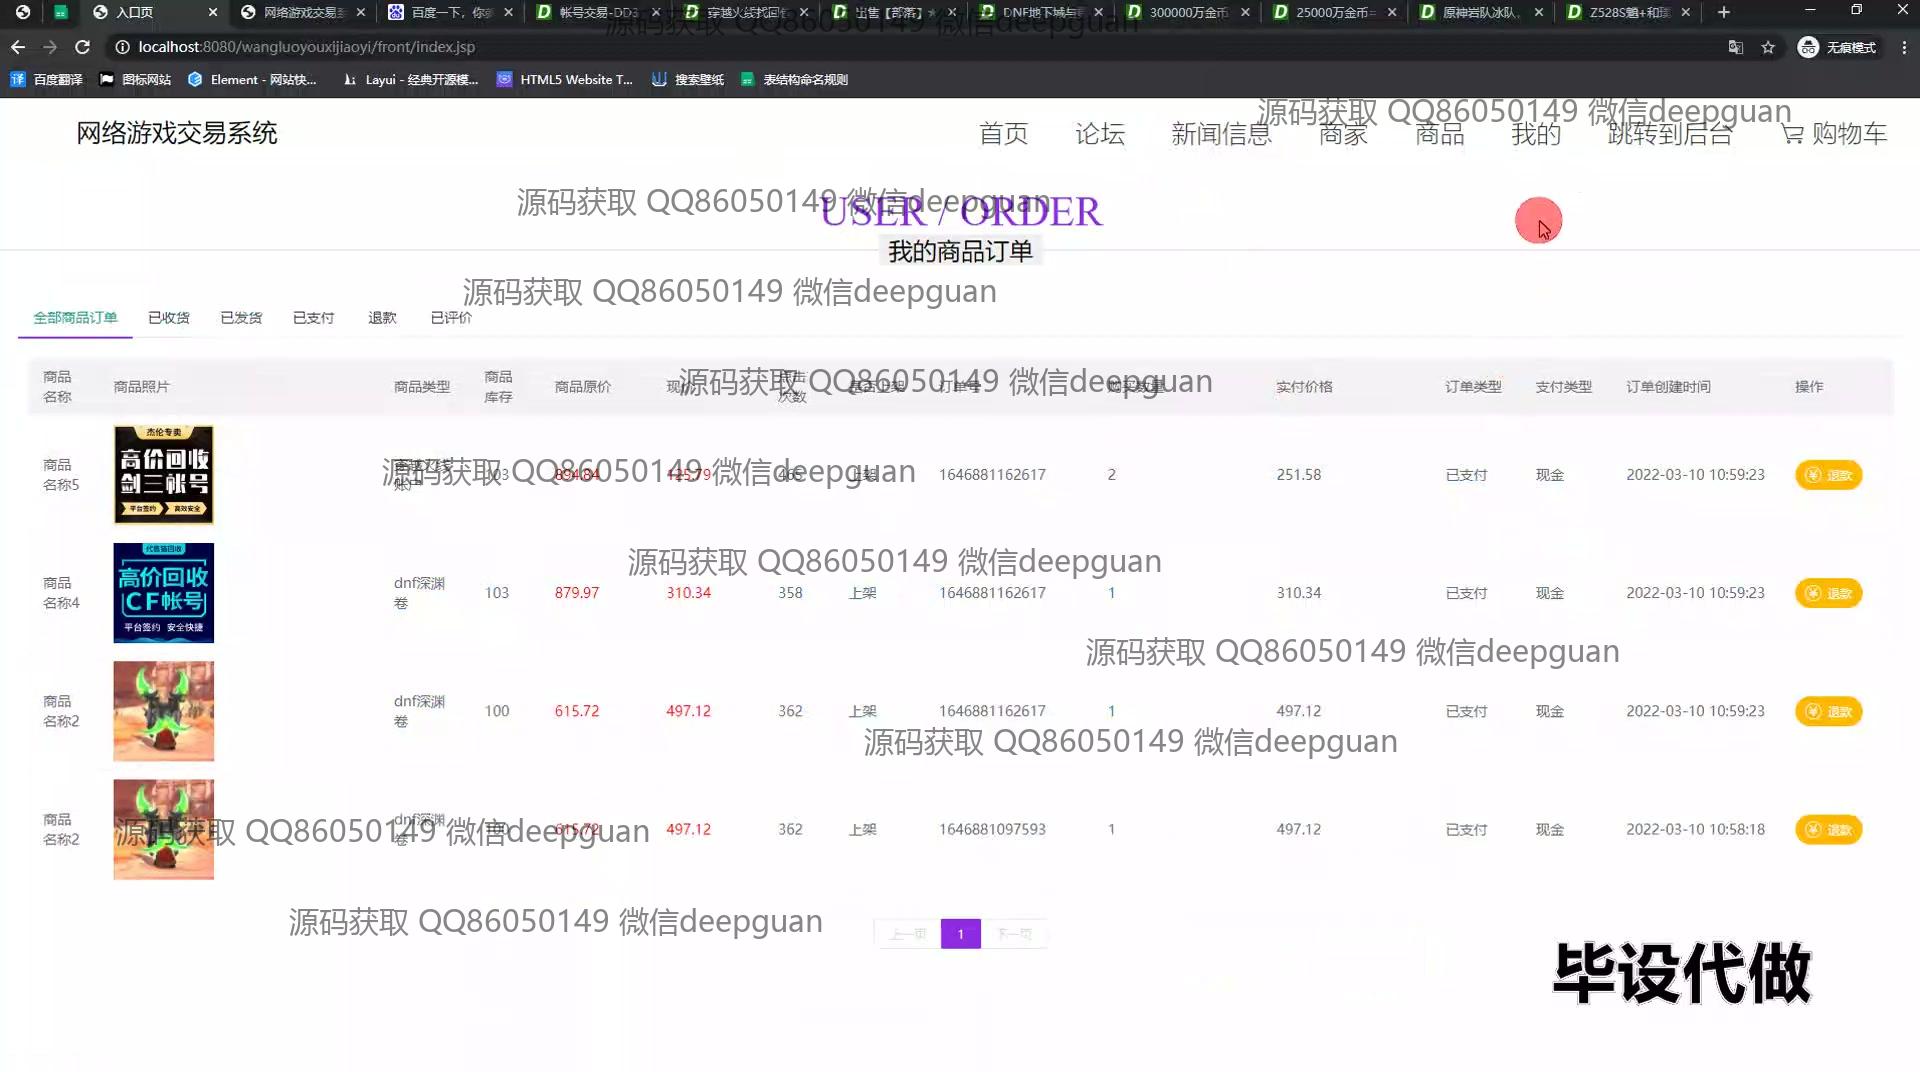Switch to the 已收货 tab
The width and height of the screenshot is (1920, 1072).
pyautogui.click(x=169, y=318)
